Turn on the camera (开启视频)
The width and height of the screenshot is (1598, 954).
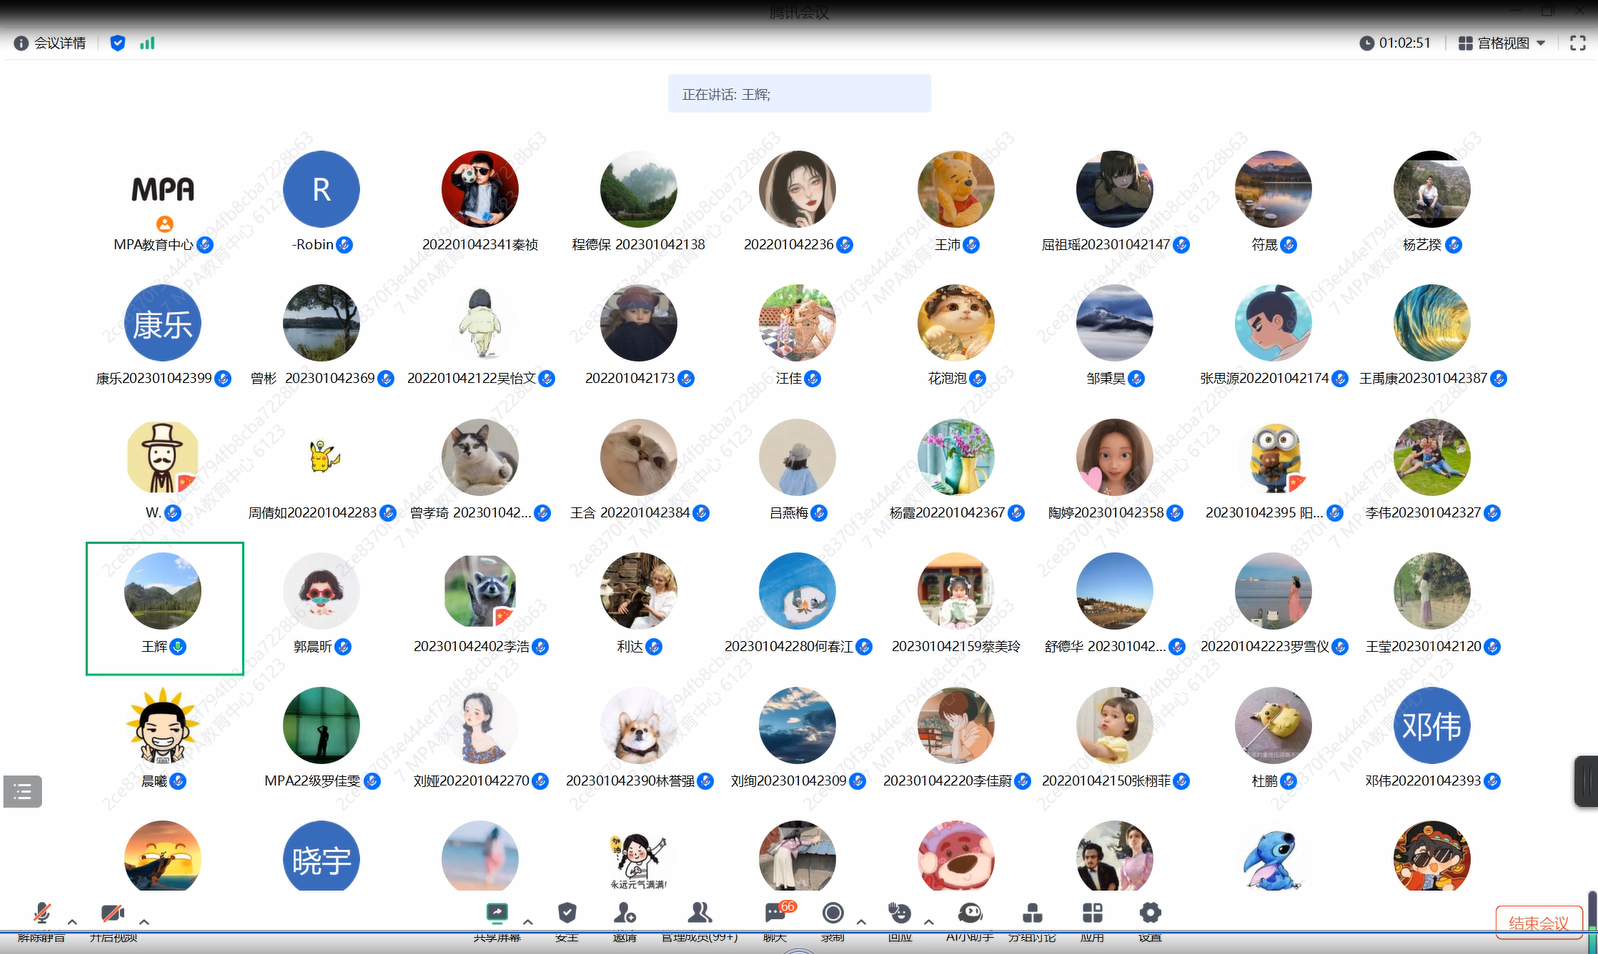pyautogui.click(x=112, y=914)
